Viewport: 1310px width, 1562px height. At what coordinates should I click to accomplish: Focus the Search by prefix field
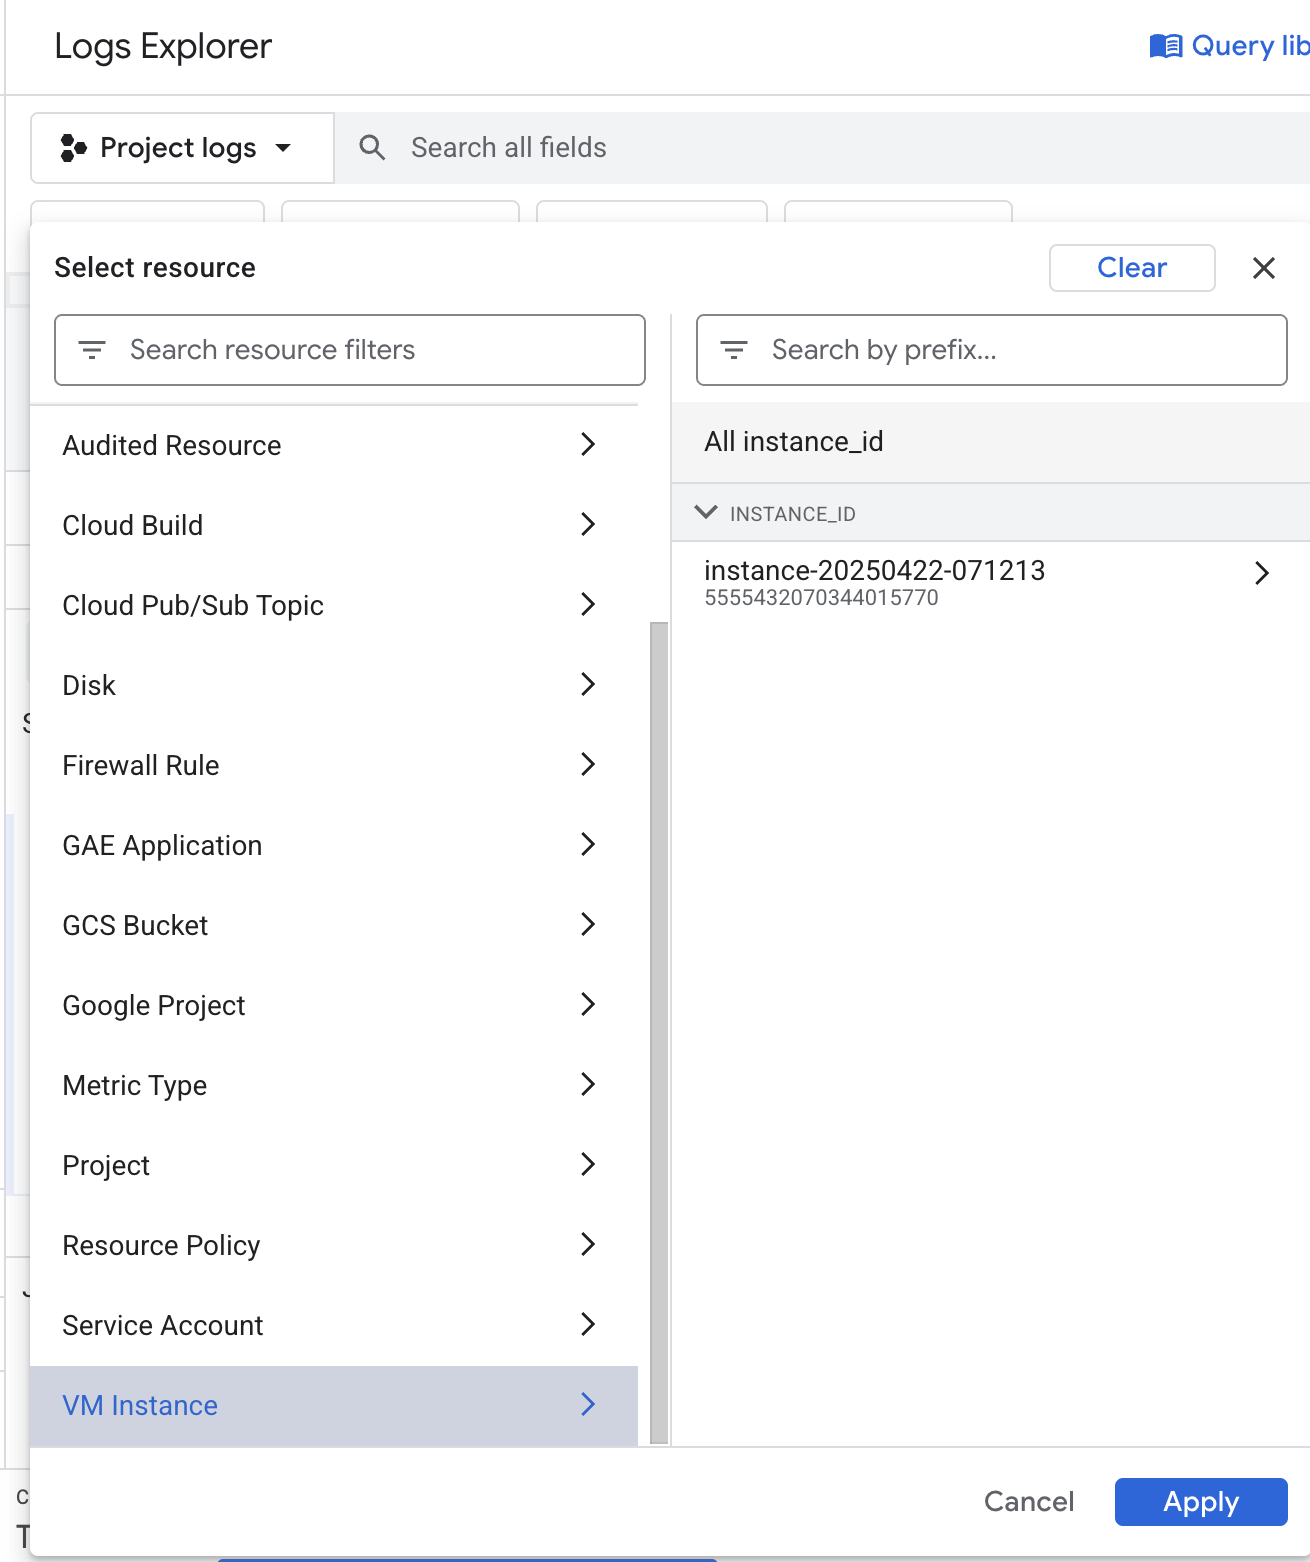tap(992, 350)
